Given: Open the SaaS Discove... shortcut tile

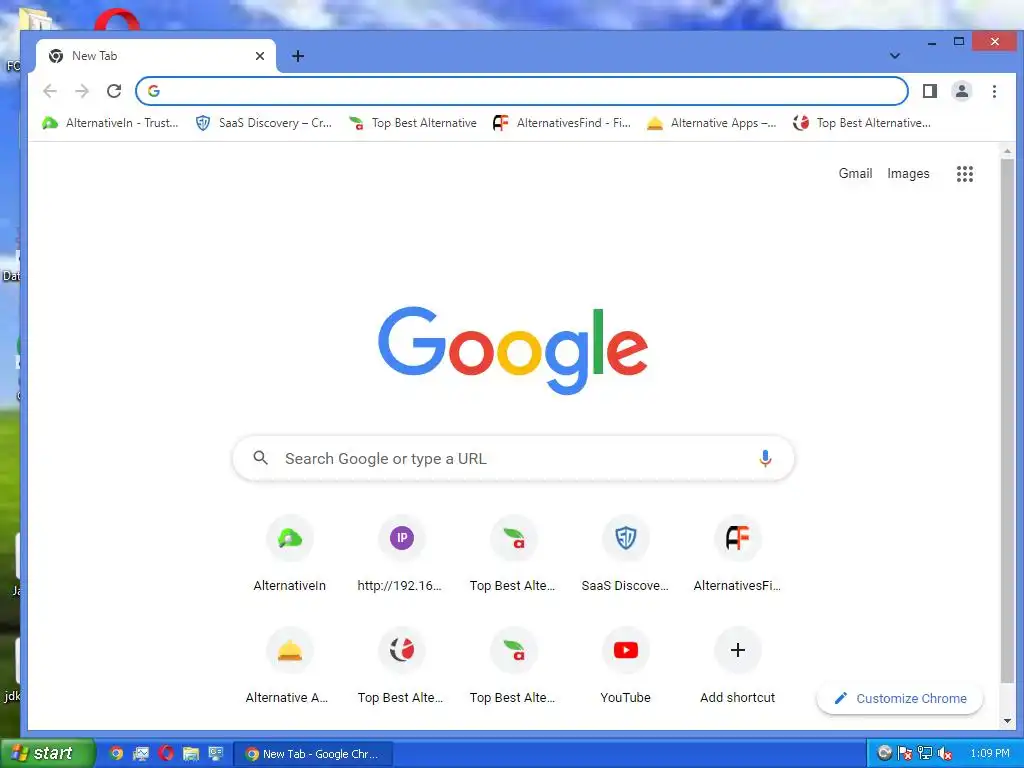Looking at the screenshot, I should pyautogui.click(x=625, y=554).
